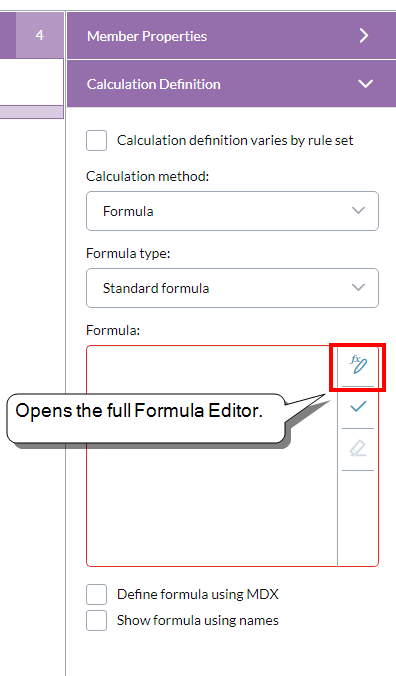This screenshot has height=676, width=396.
Task: Click the eraser clear formula icon
Action: (x=358, y=449)
